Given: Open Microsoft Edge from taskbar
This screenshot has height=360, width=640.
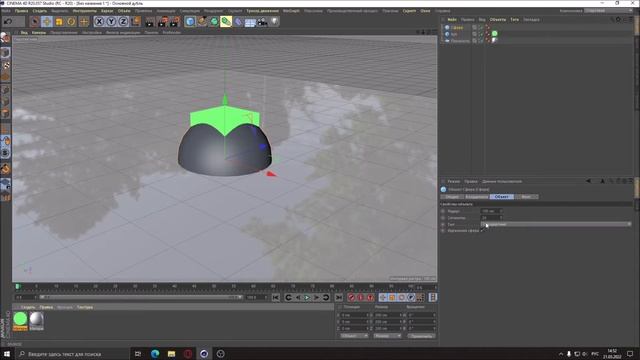Looking at the screenshot, I should pos(155,353).
